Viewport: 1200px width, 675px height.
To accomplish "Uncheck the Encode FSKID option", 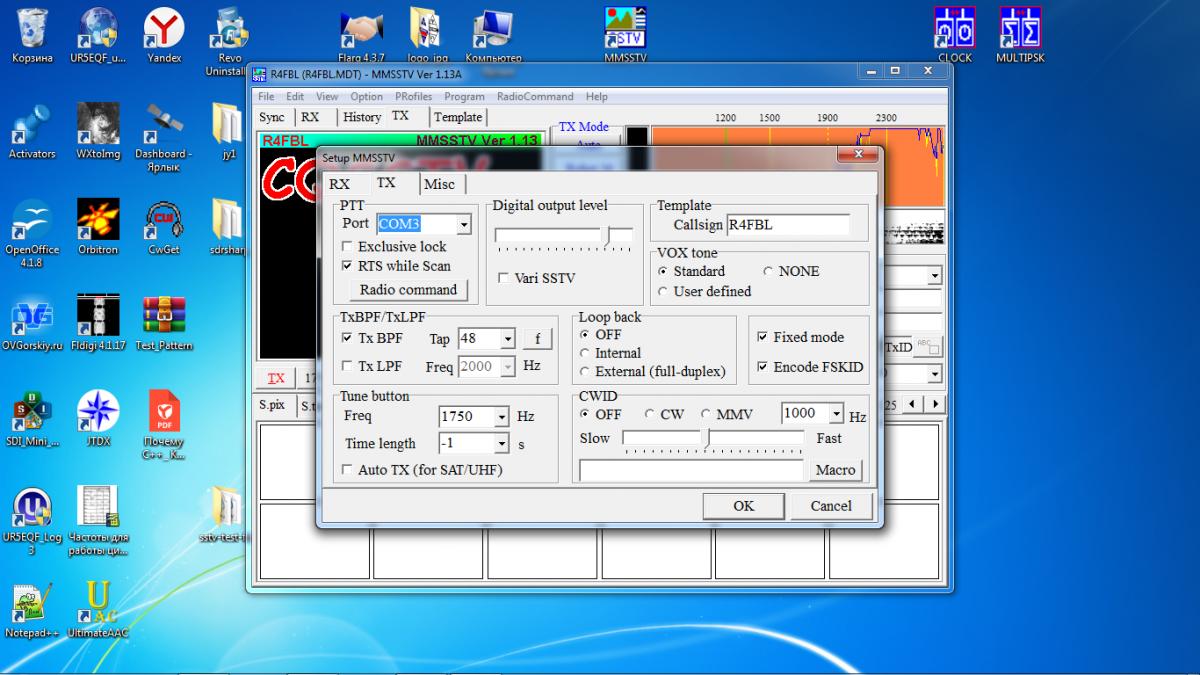I will click(763, 367).
